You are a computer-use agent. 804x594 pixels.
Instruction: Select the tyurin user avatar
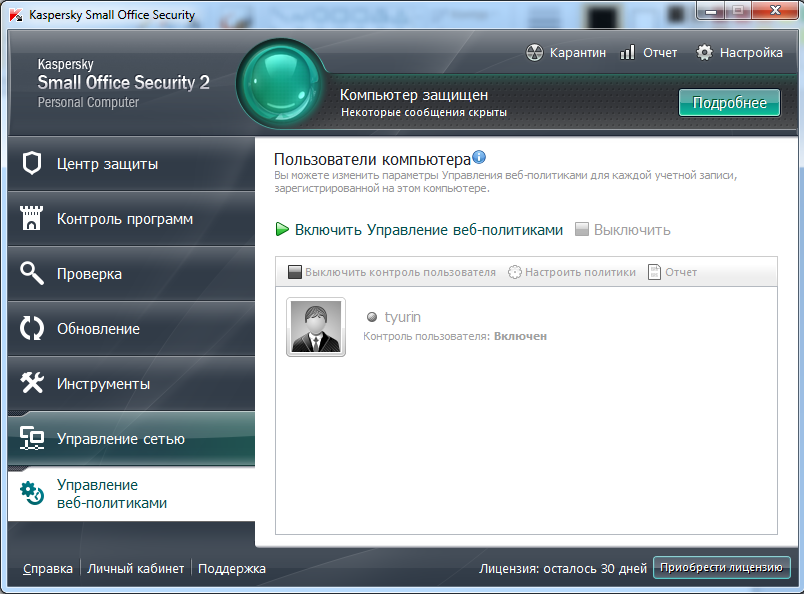click(316, 327)
